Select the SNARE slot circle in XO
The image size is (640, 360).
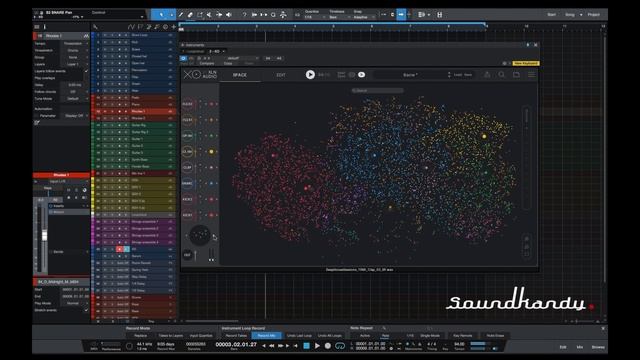[x=187, y=183]
